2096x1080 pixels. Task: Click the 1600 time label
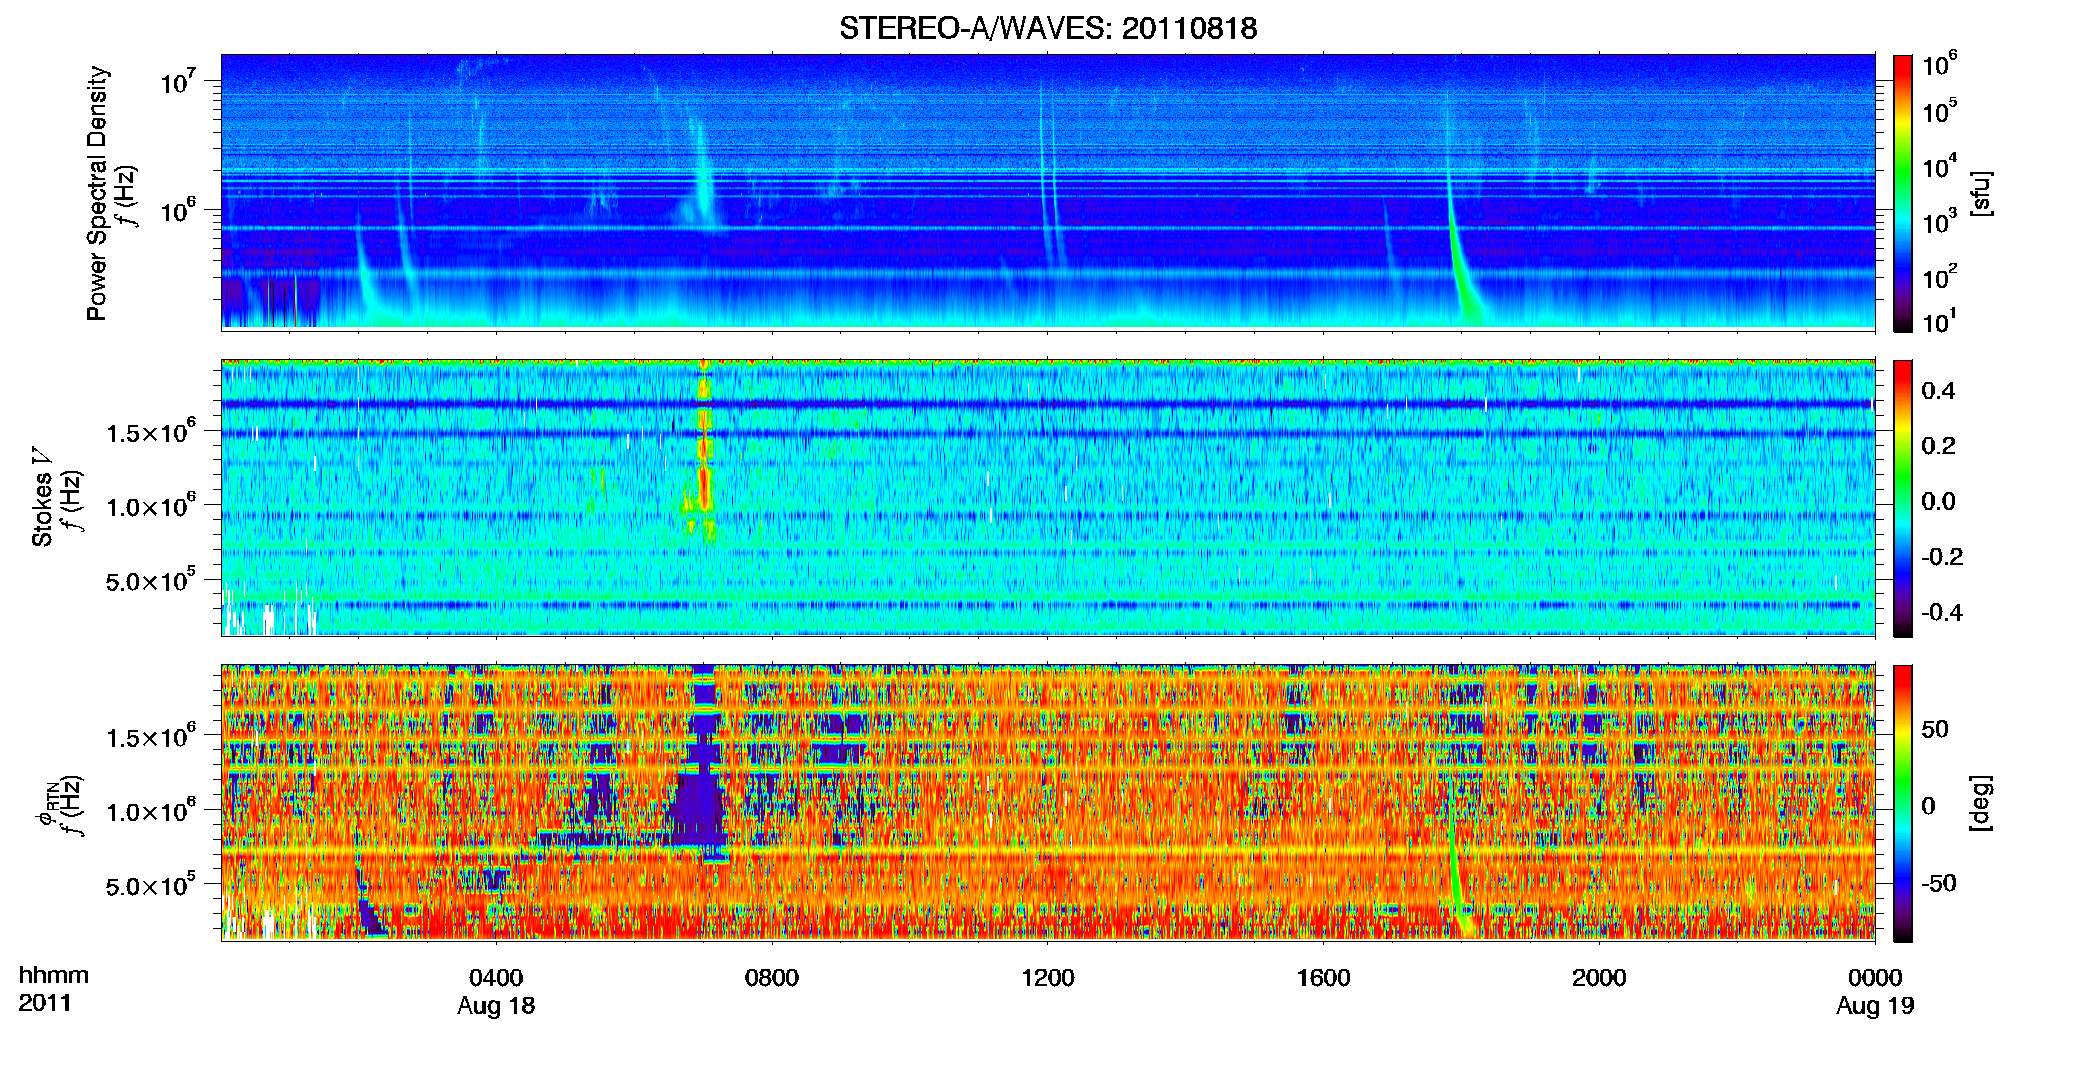(1323, 978)
